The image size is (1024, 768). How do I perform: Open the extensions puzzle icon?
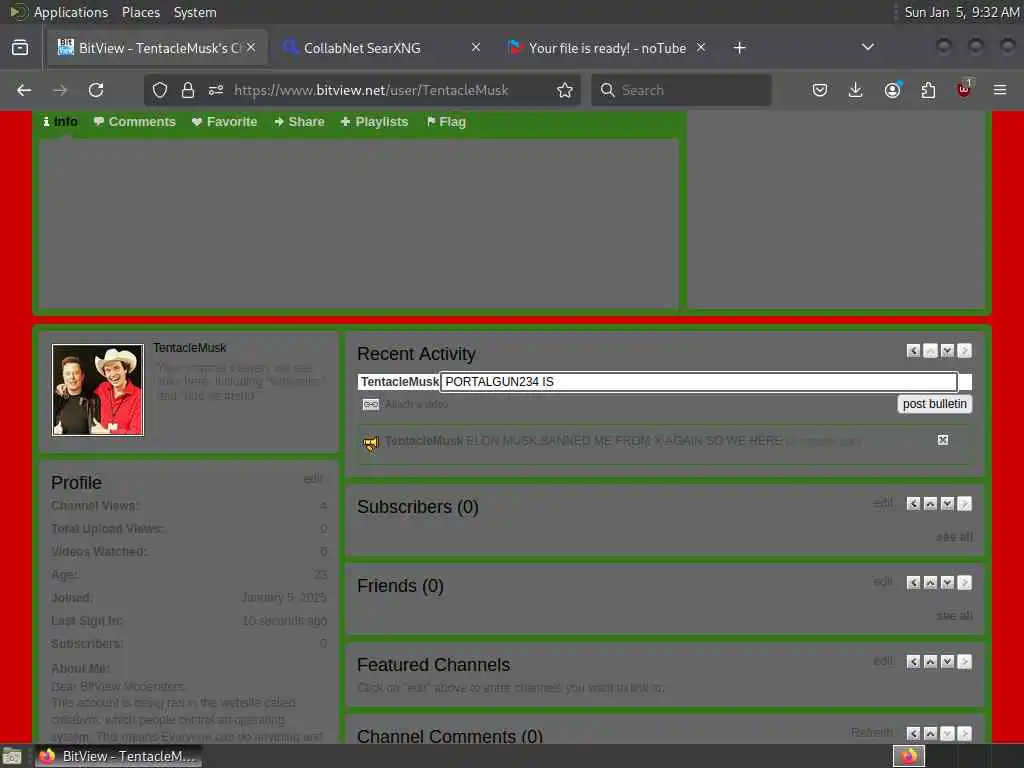(928, 90)
